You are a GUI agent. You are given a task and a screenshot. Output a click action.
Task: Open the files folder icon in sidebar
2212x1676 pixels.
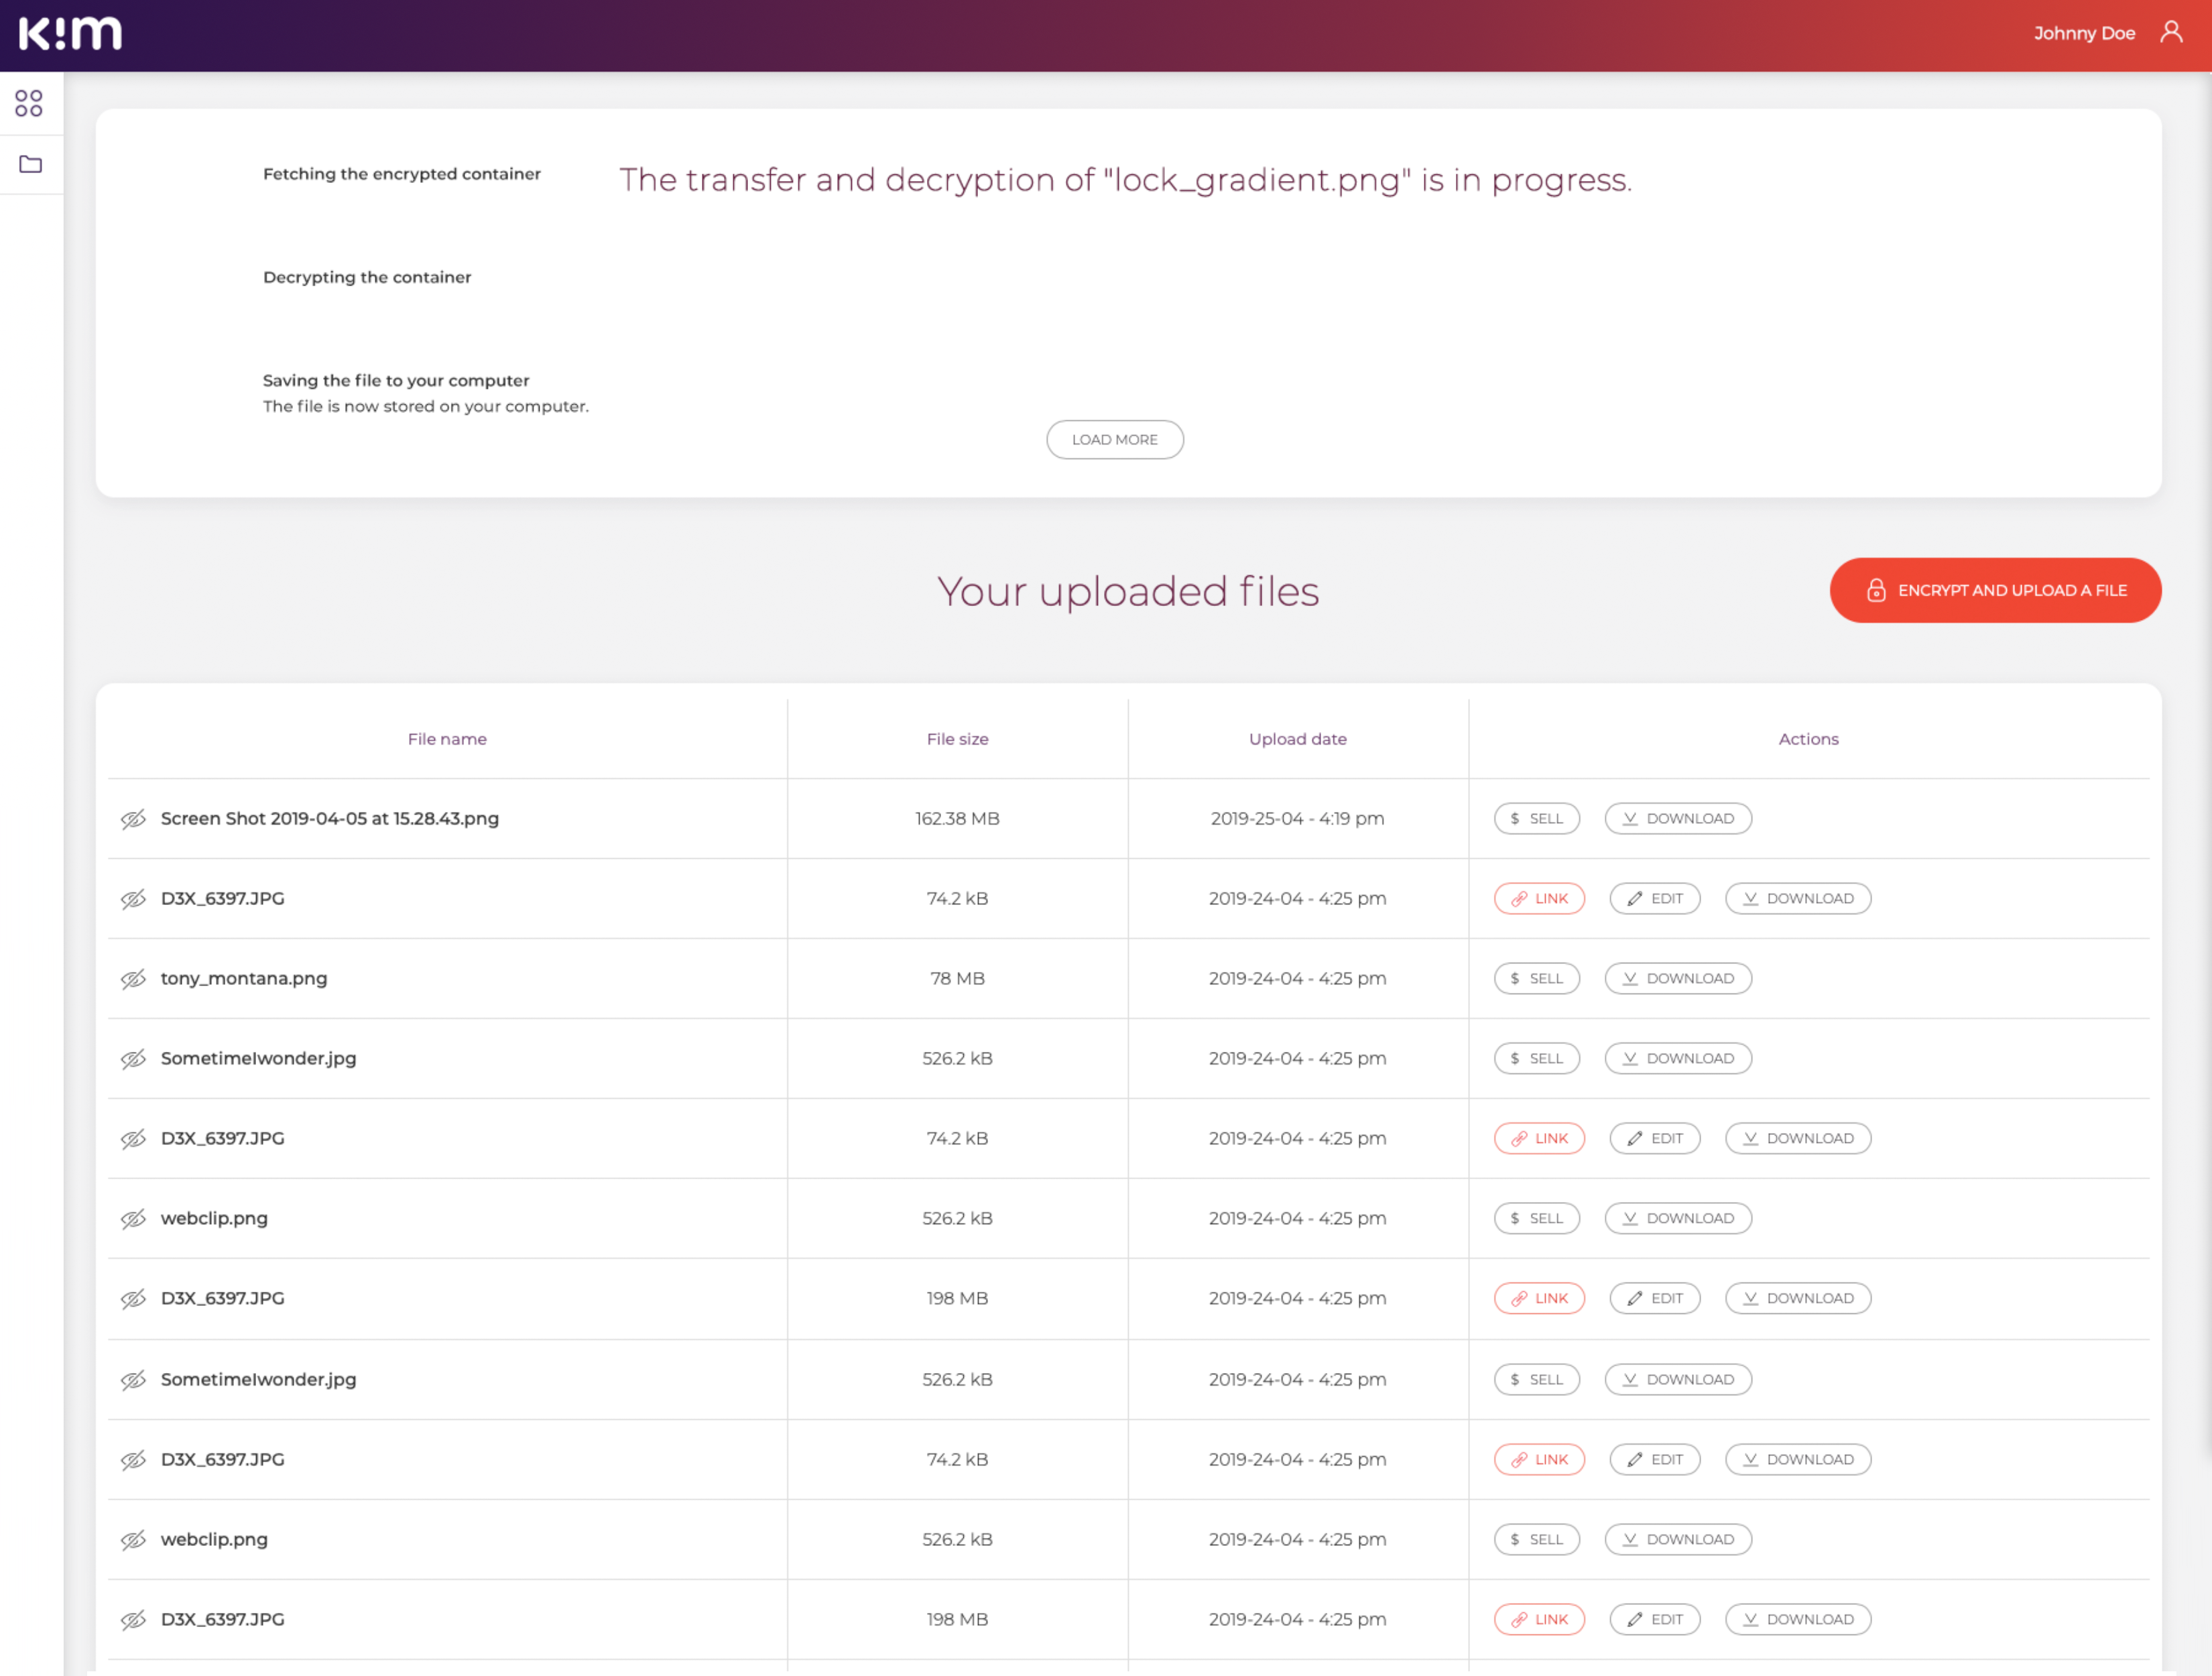[30, 164]
